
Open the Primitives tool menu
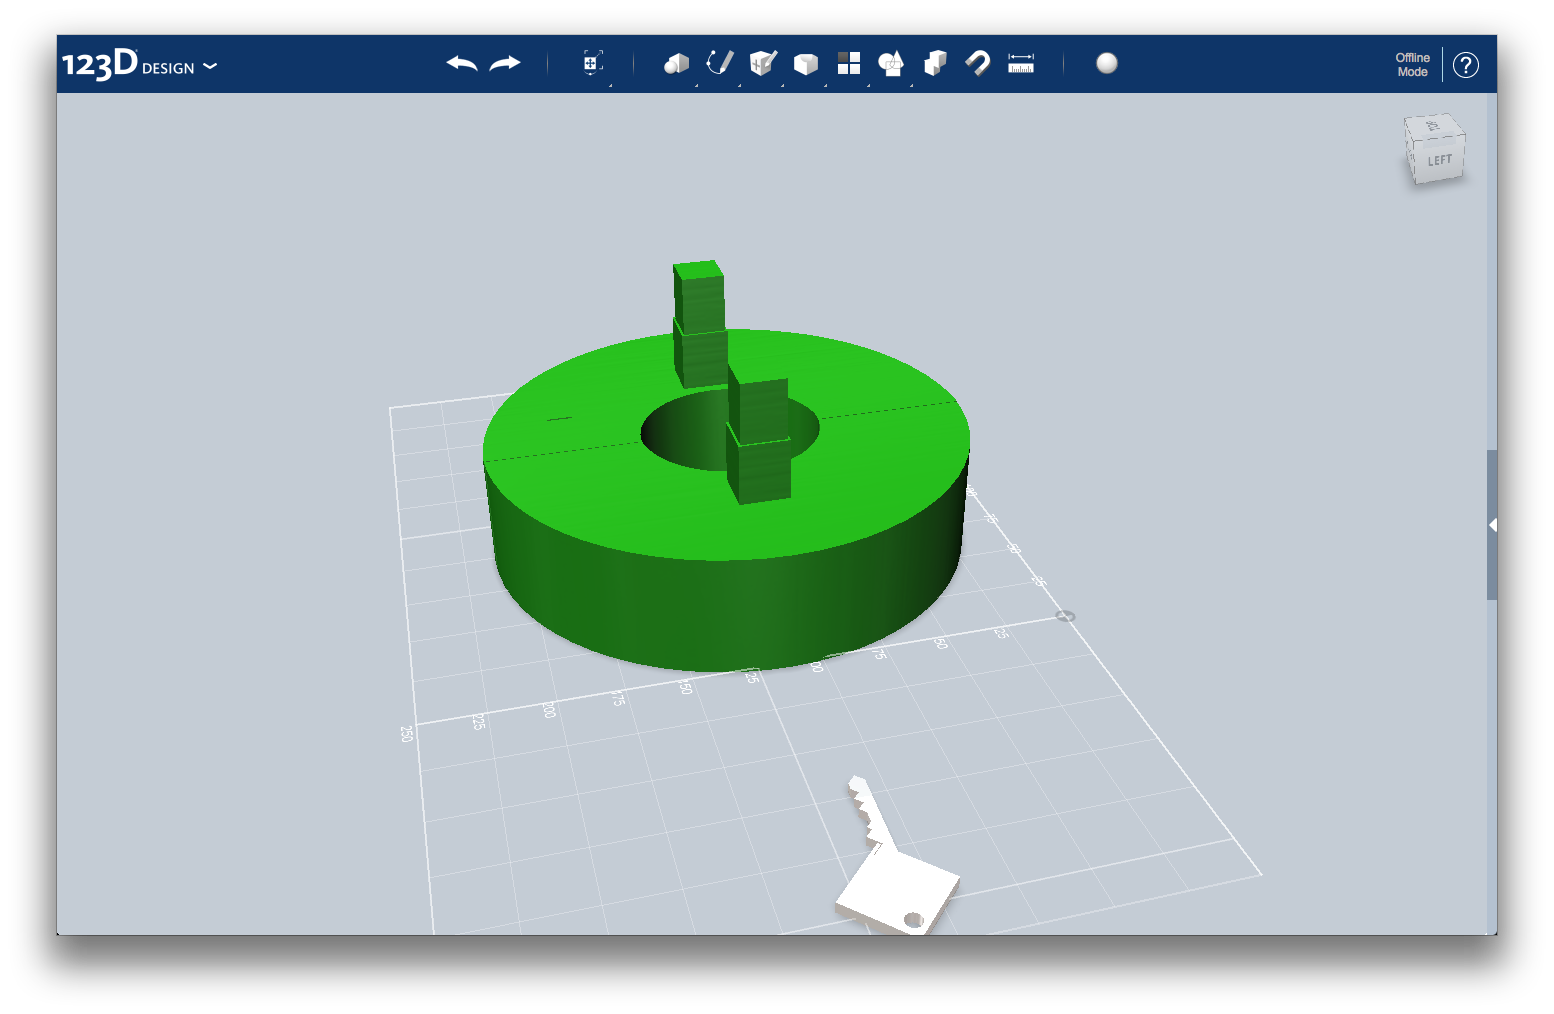point(677,63)
